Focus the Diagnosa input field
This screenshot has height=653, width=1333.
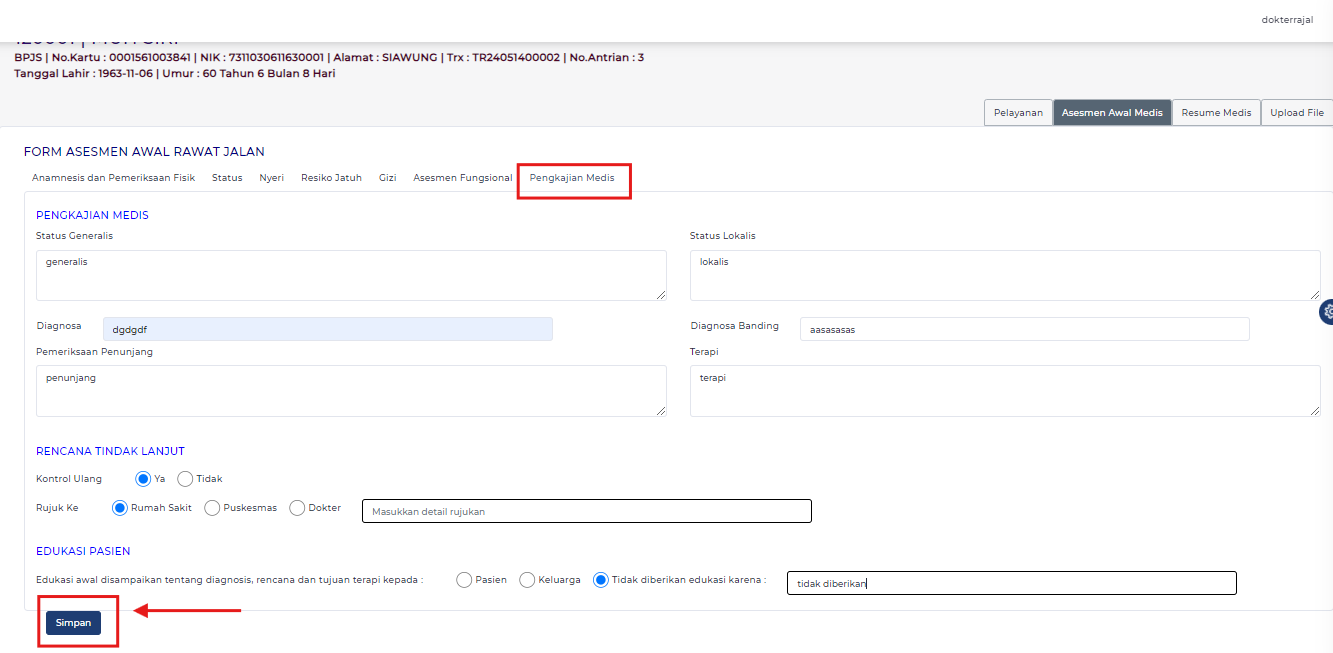pyautogui.click(x=327, y=329)
